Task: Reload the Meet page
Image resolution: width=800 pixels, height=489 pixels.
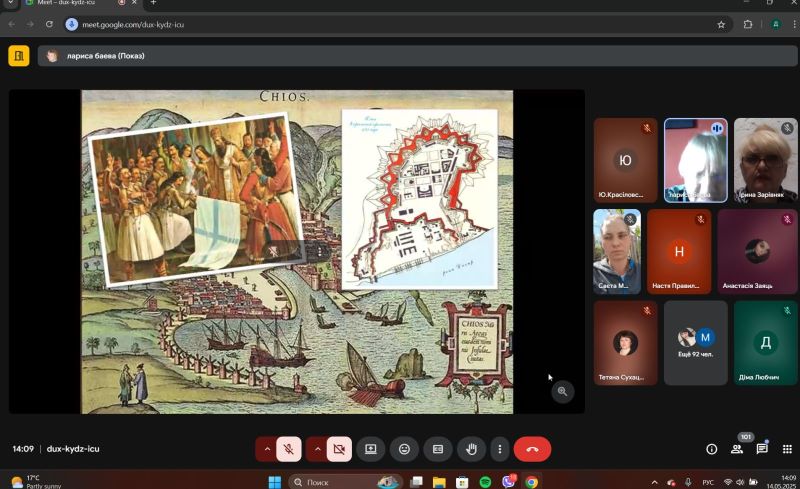Action: pos(49,25)
